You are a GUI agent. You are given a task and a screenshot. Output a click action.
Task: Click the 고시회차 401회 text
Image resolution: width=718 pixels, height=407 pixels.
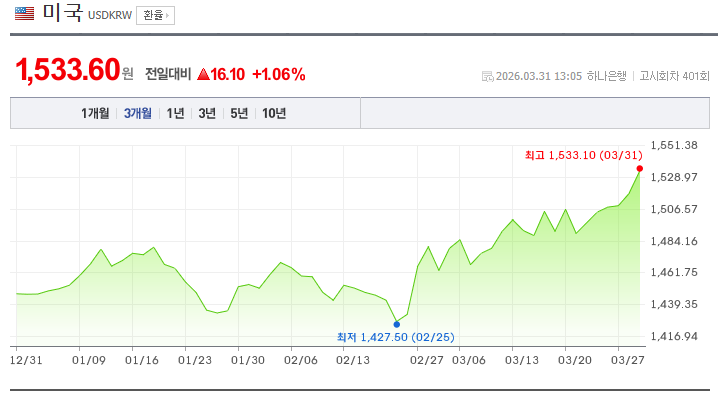click(x=674, y=76)
